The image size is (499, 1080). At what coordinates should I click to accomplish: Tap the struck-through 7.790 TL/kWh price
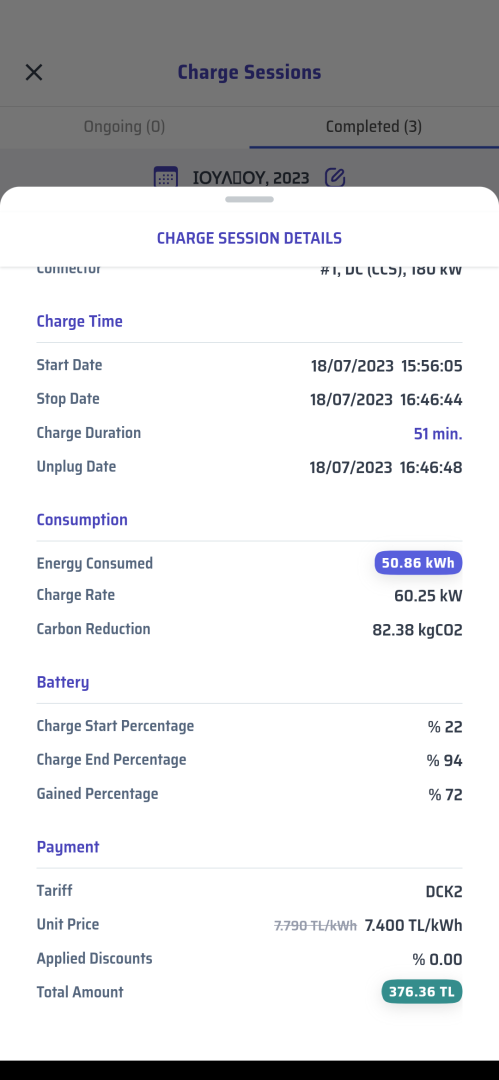pyautogui.click(x=315, y=926)
